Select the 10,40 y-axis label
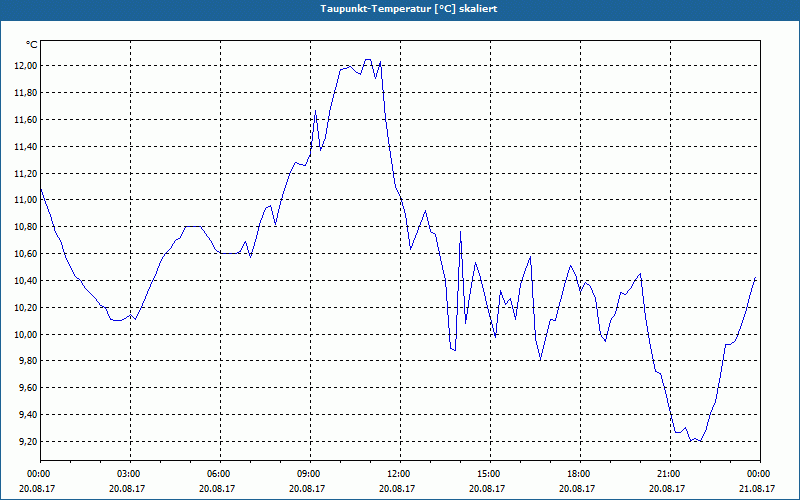Image resolution: width=800 pixels, height=500 pixels. (27, 281)
